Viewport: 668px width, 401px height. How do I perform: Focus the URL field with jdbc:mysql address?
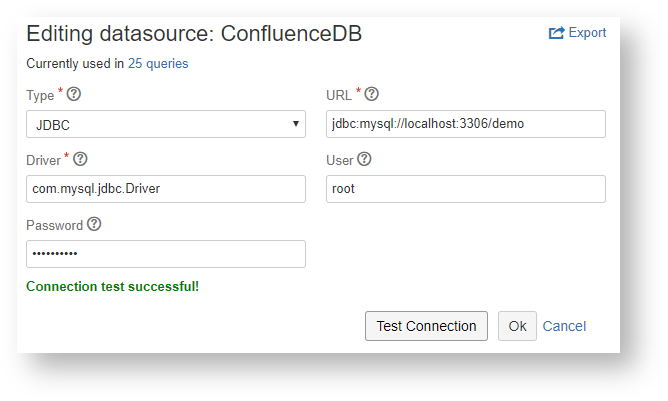coord(465,124)
